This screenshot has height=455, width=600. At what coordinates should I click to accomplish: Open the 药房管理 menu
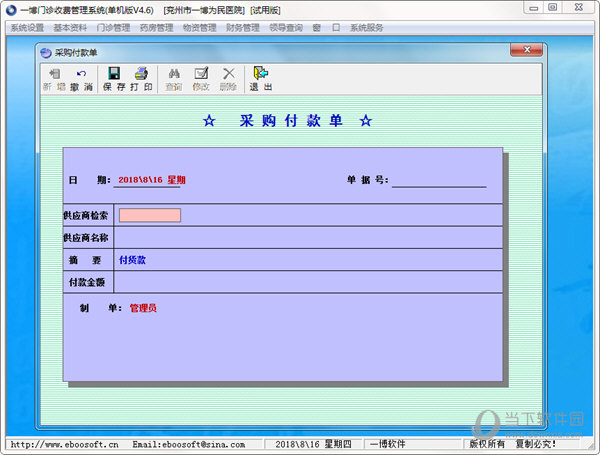[155, 28]
